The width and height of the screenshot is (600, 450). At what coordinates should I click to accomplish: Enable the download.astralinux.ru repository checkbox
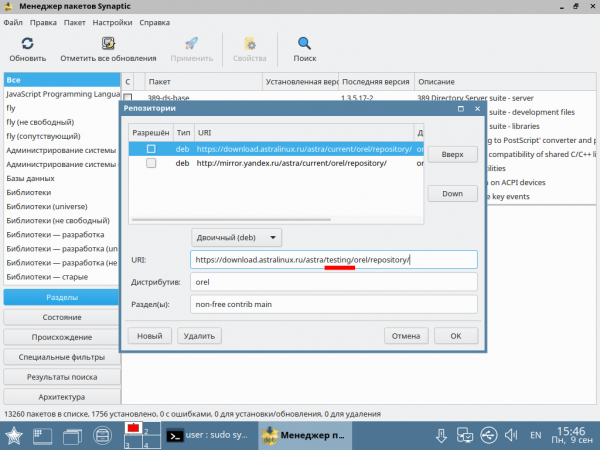click(151, 149)
